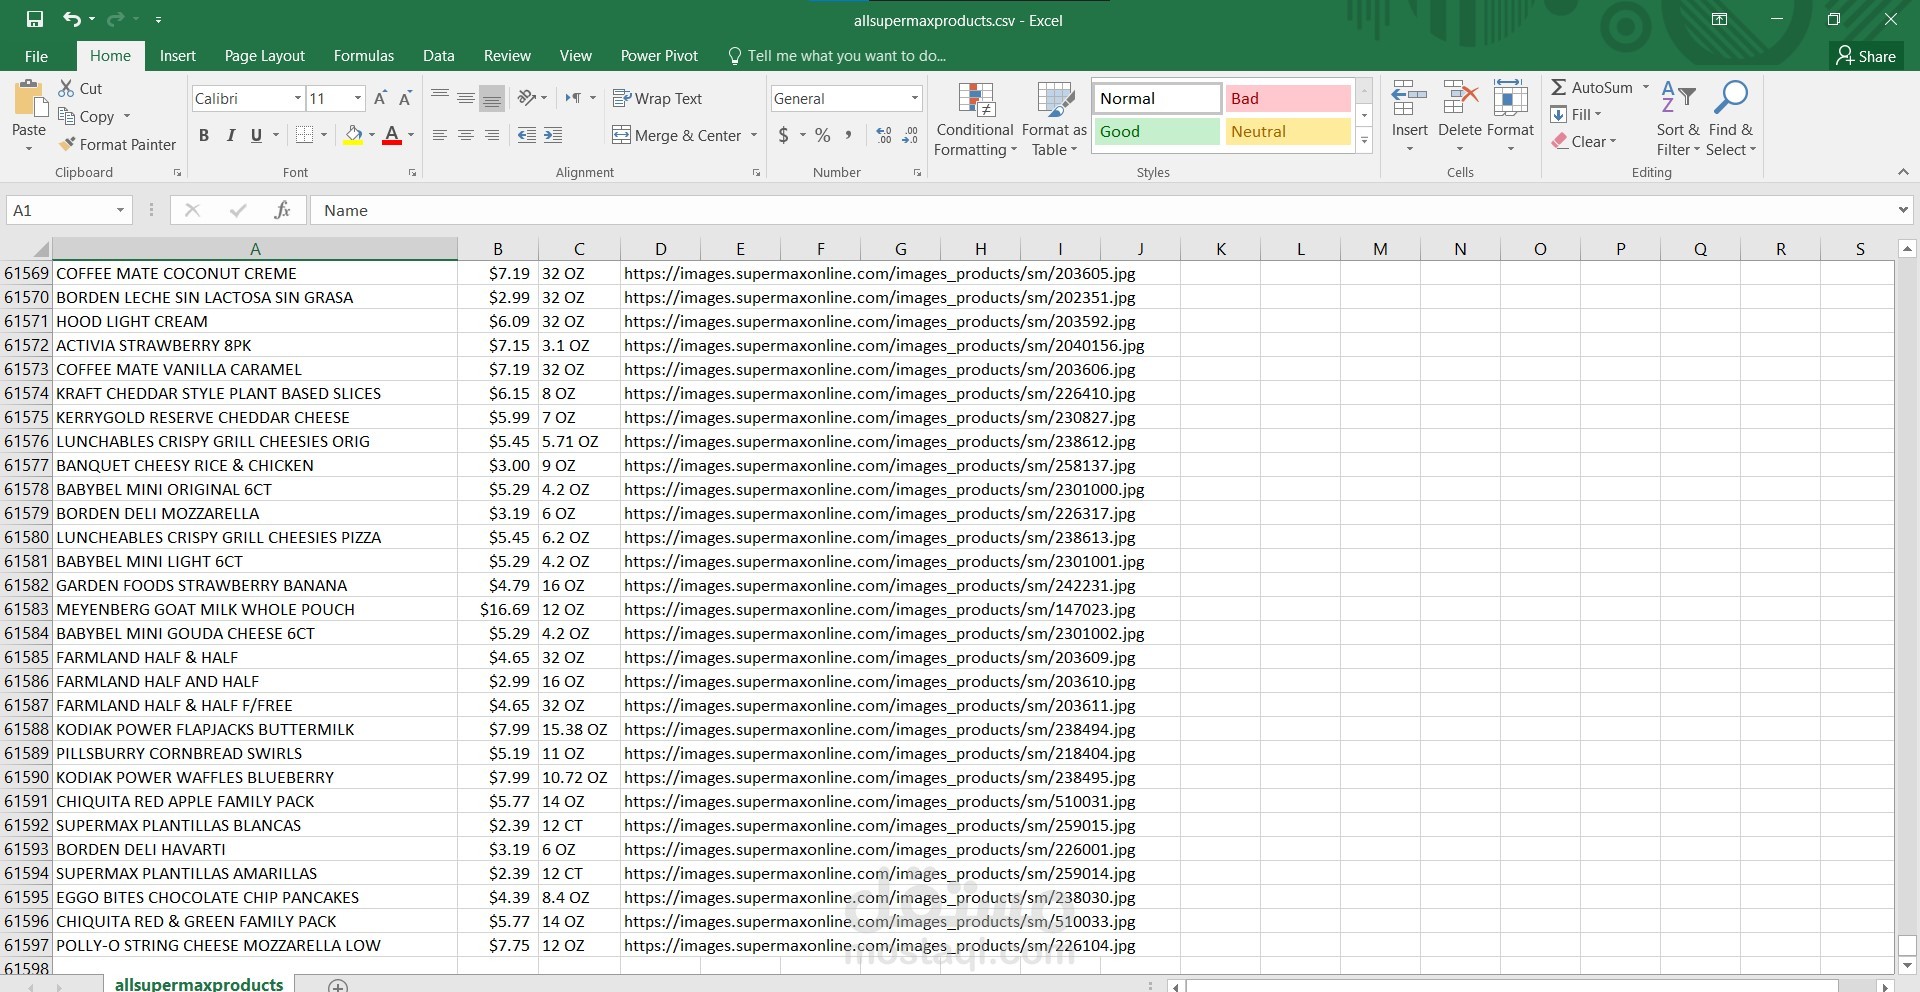Viewport: 1920px width, 992px height.
Task: Switch to the Insert tab
Action: coord(178,56)
